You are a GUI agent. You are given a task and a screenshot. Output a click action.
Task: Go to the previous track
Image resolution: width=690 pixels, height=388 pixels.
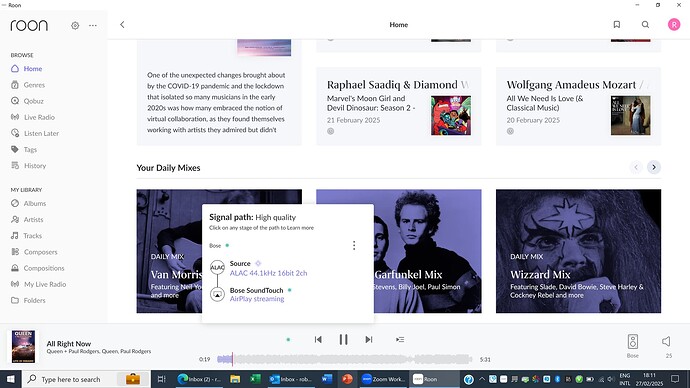coord(318,339)
